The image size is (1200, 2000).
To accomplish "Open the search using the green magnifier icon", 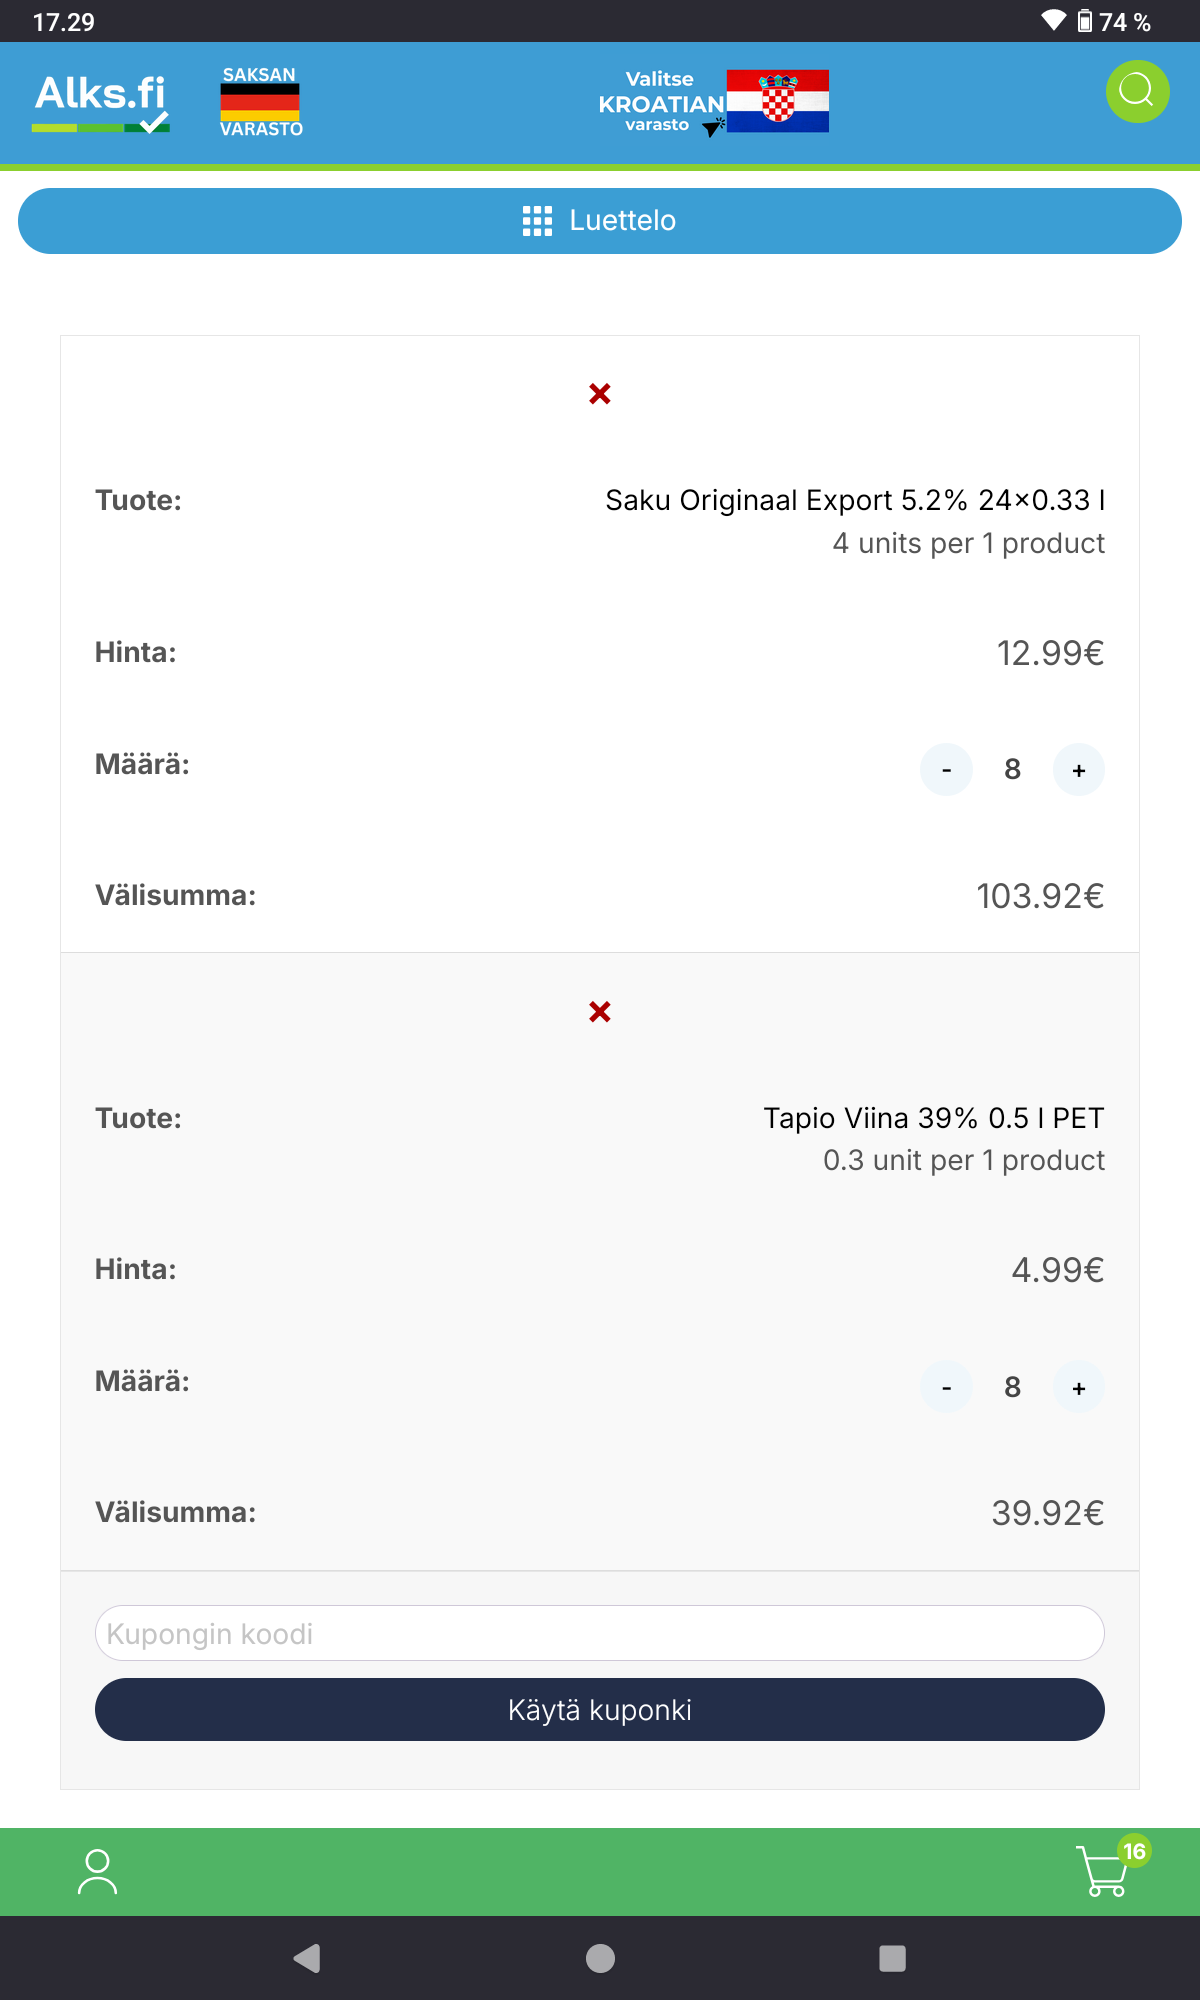I will [x=1137, y=92].
